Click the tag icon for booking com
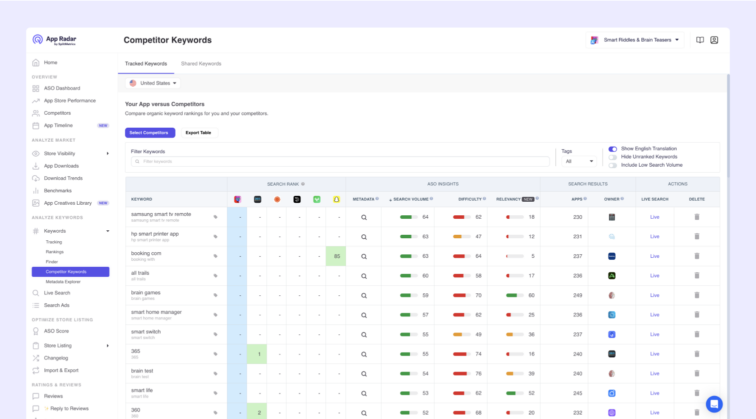 [216, 256]
